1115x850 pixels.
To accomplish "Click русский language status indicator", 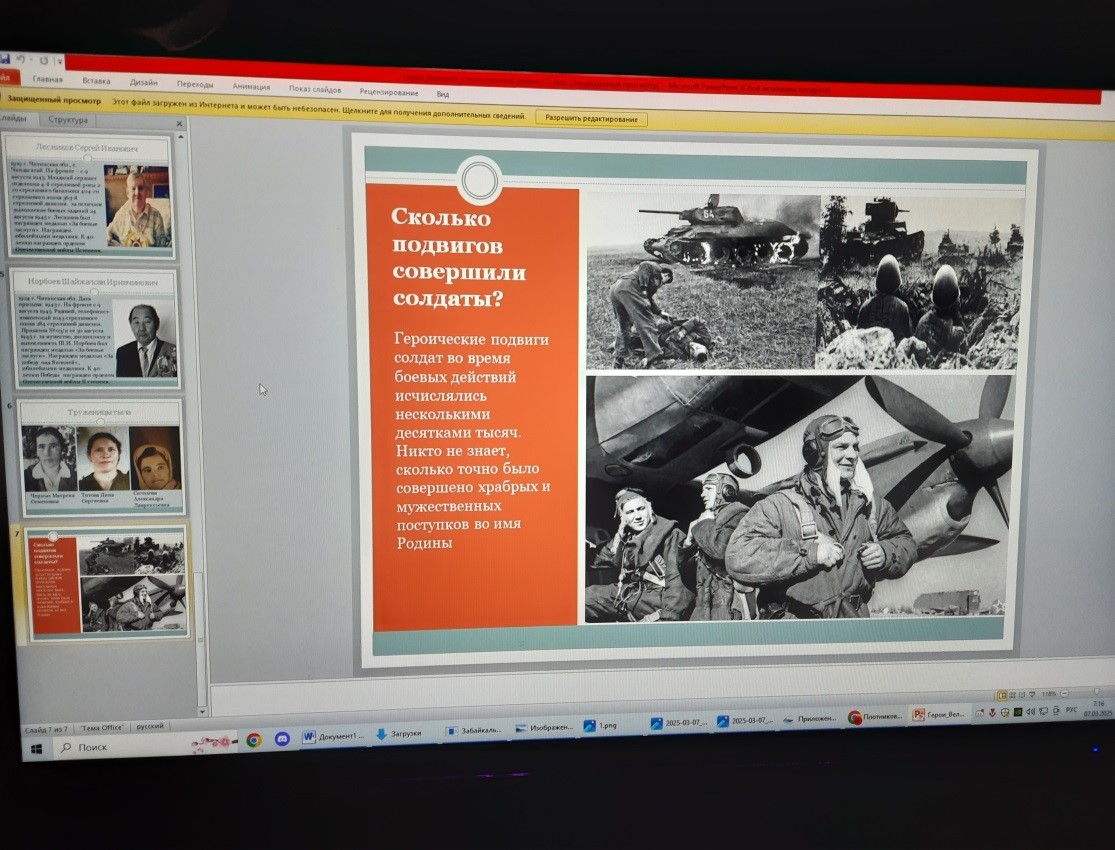I will [x=150, y=726].
